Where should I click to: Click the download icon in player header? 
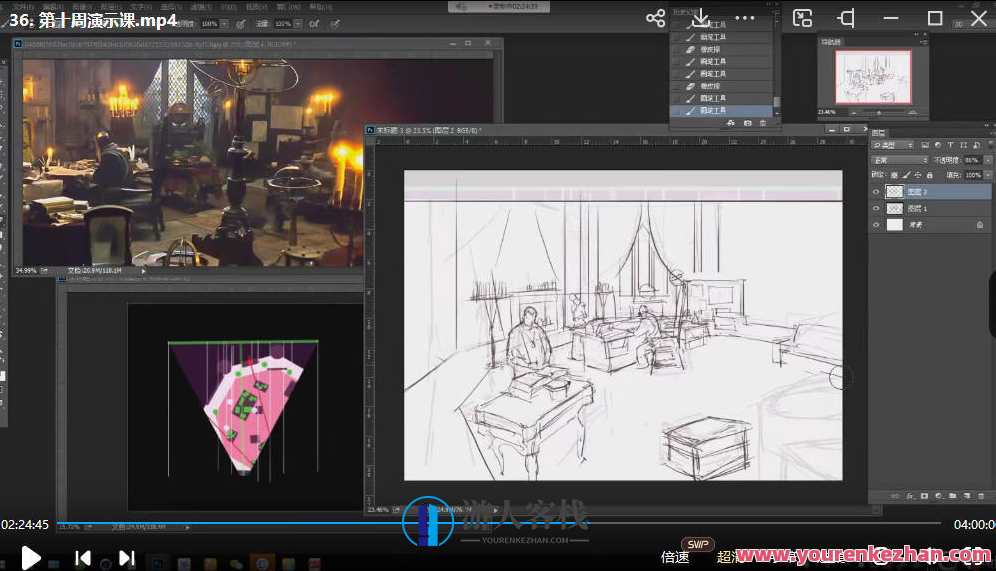click(x=700, y=18)
